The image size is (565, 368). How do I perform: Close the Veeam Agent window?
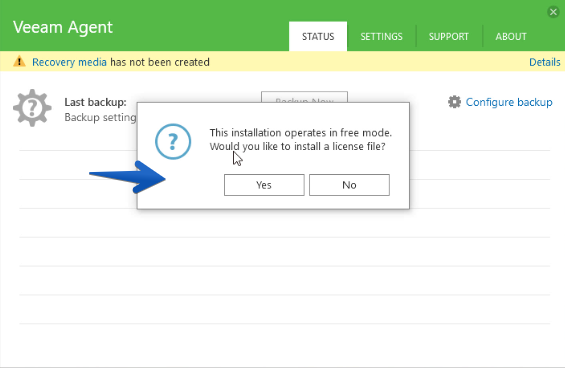[553, 12]
